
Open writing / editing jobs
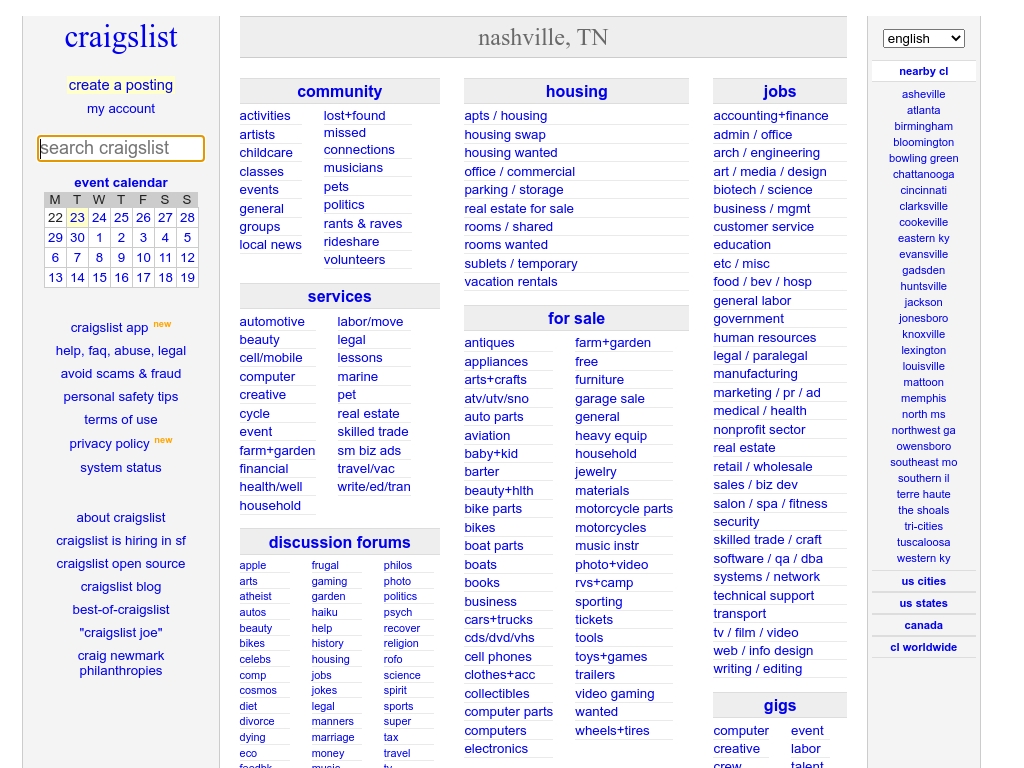tap(758, 669)
